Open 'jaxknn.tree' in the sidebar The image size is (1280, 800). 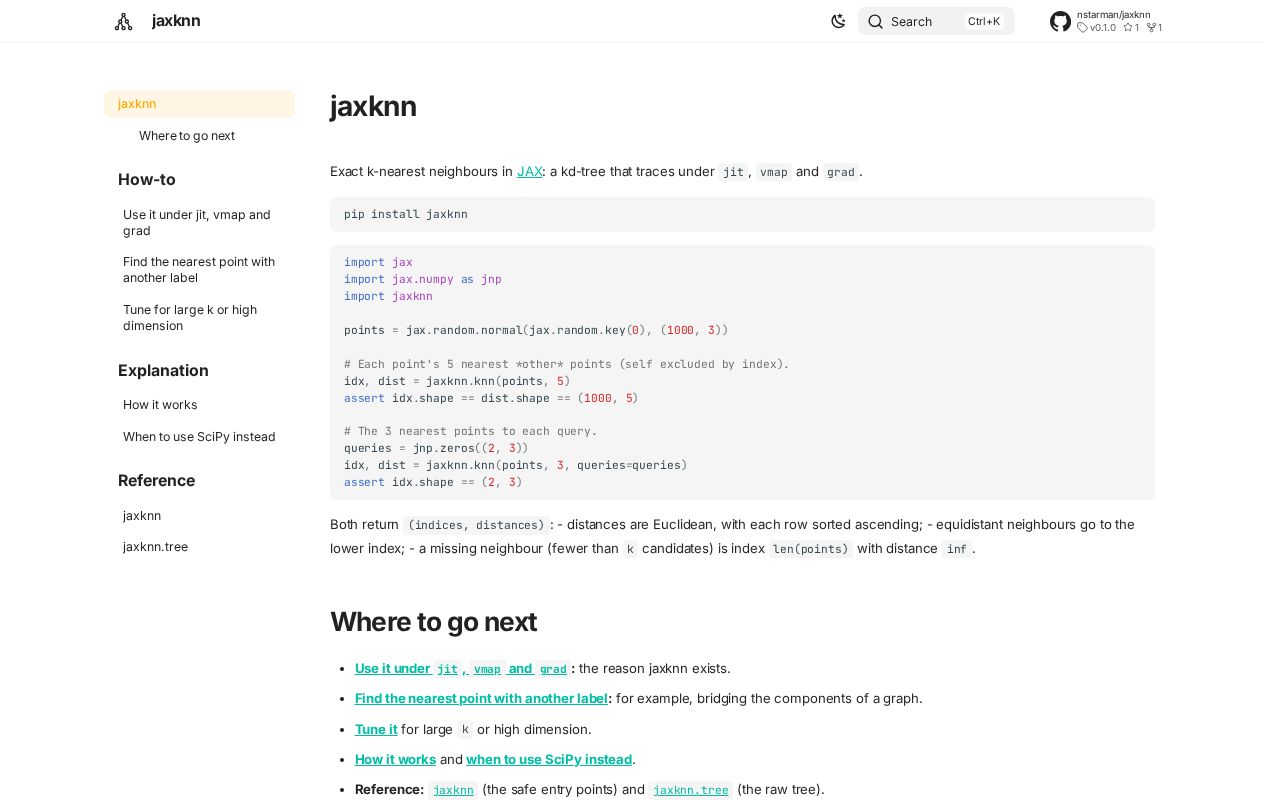point(155,547)
